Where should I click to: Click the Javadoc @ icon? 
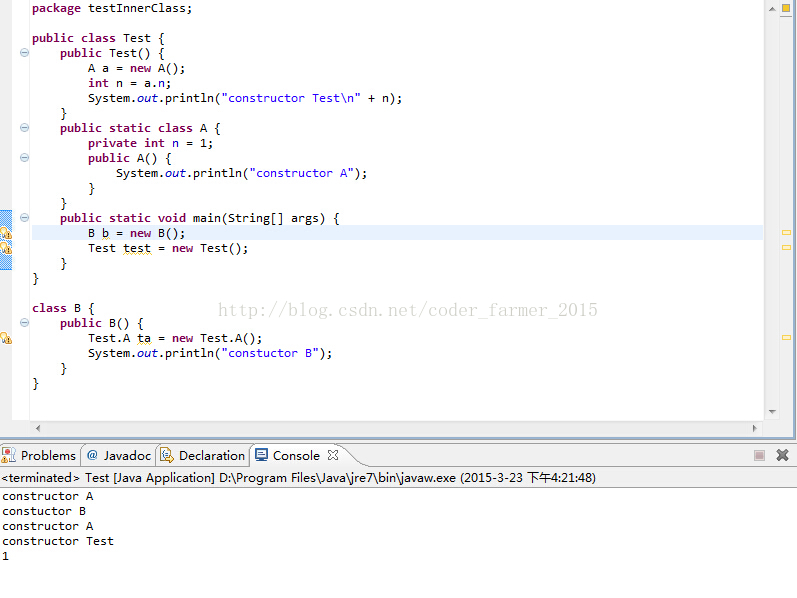click(x=92, y=455)
